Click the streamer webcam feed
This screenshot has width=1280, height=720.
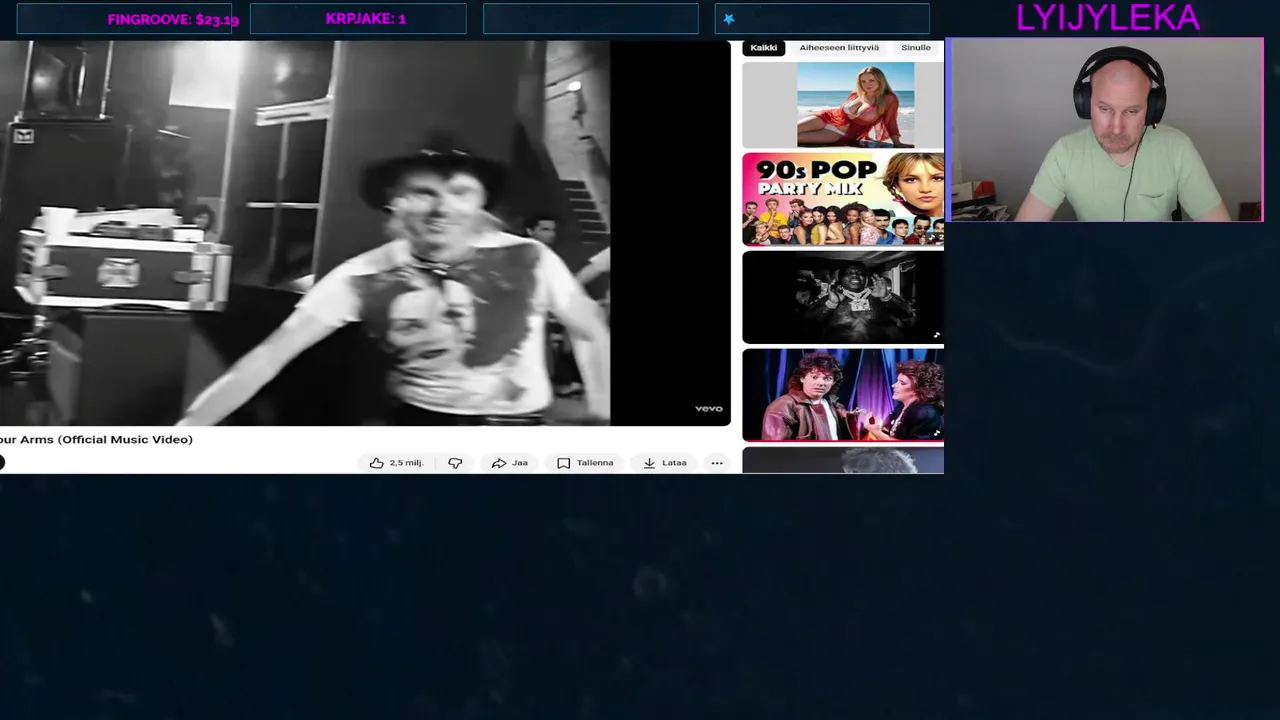1104,130
